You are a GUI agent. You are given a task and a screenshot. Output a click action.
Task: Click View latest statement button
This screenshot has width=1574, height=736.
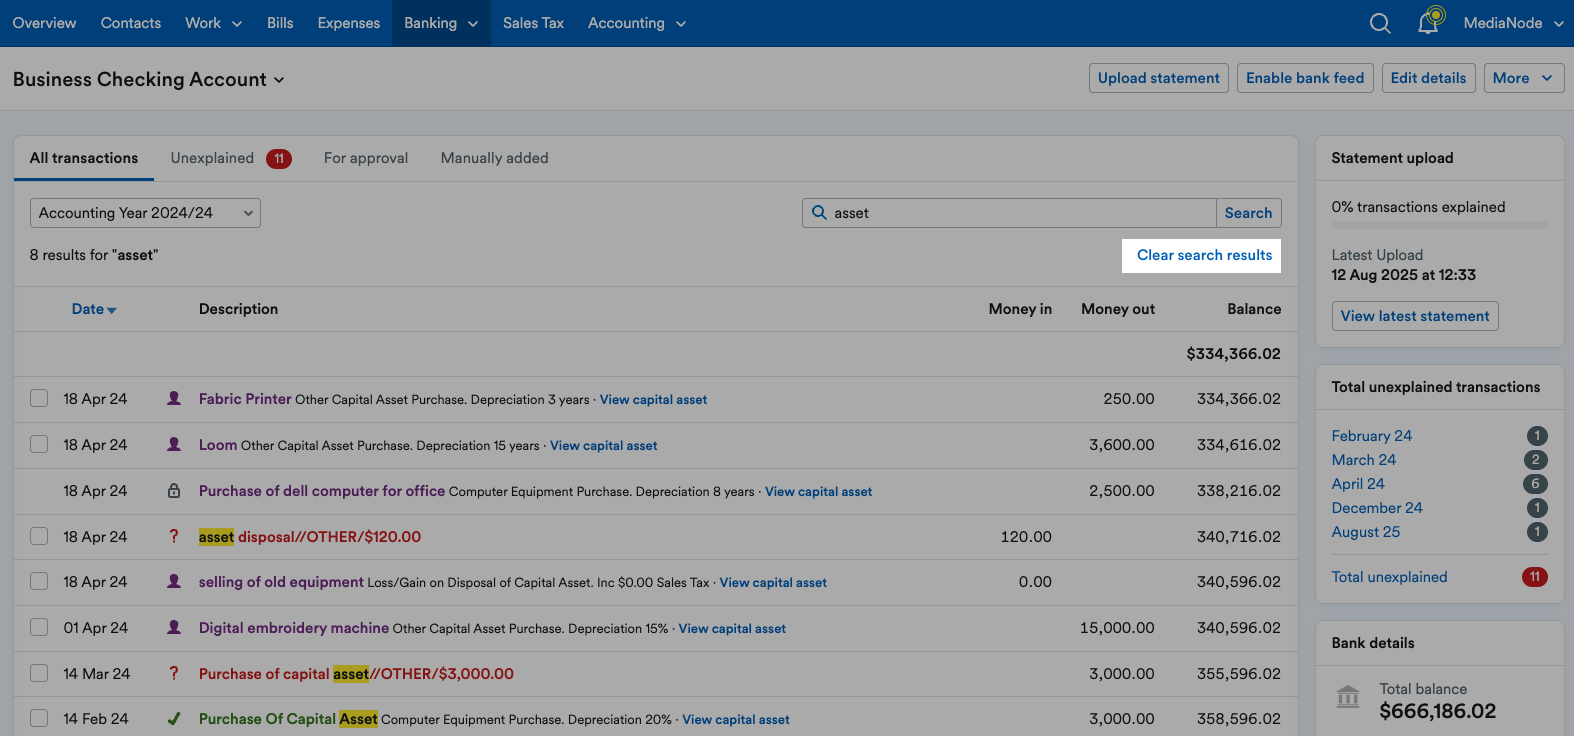click(x=1415, y=316)
